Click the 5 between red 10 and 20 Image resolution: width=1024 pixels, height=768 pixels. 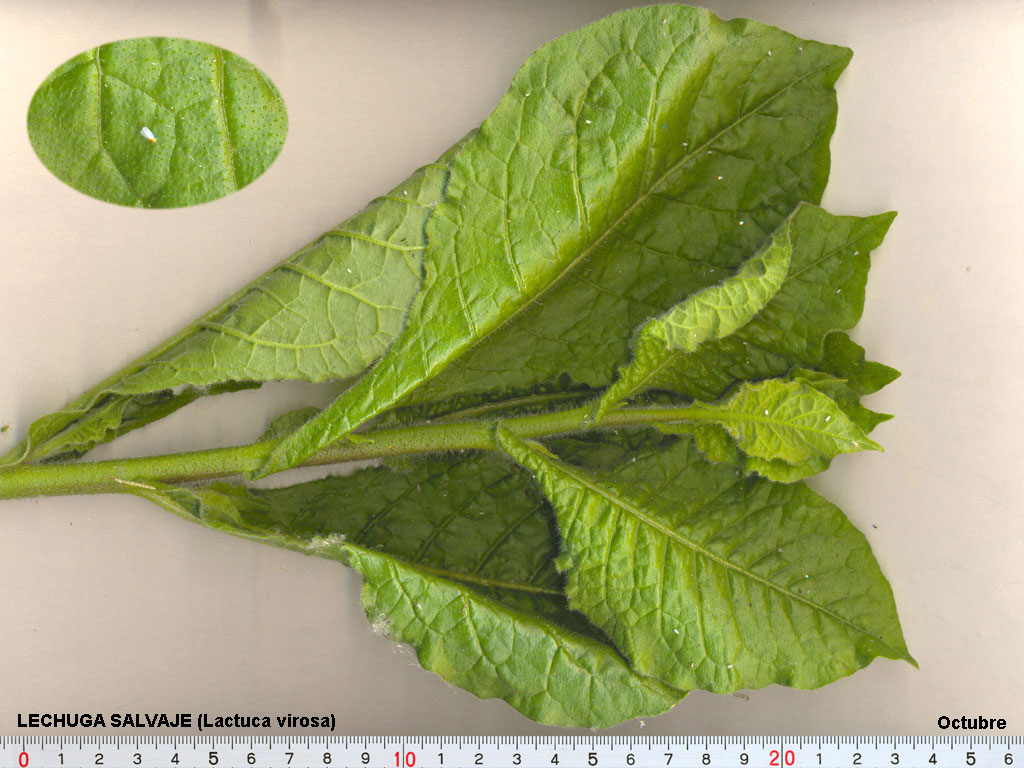coord(593,759)
